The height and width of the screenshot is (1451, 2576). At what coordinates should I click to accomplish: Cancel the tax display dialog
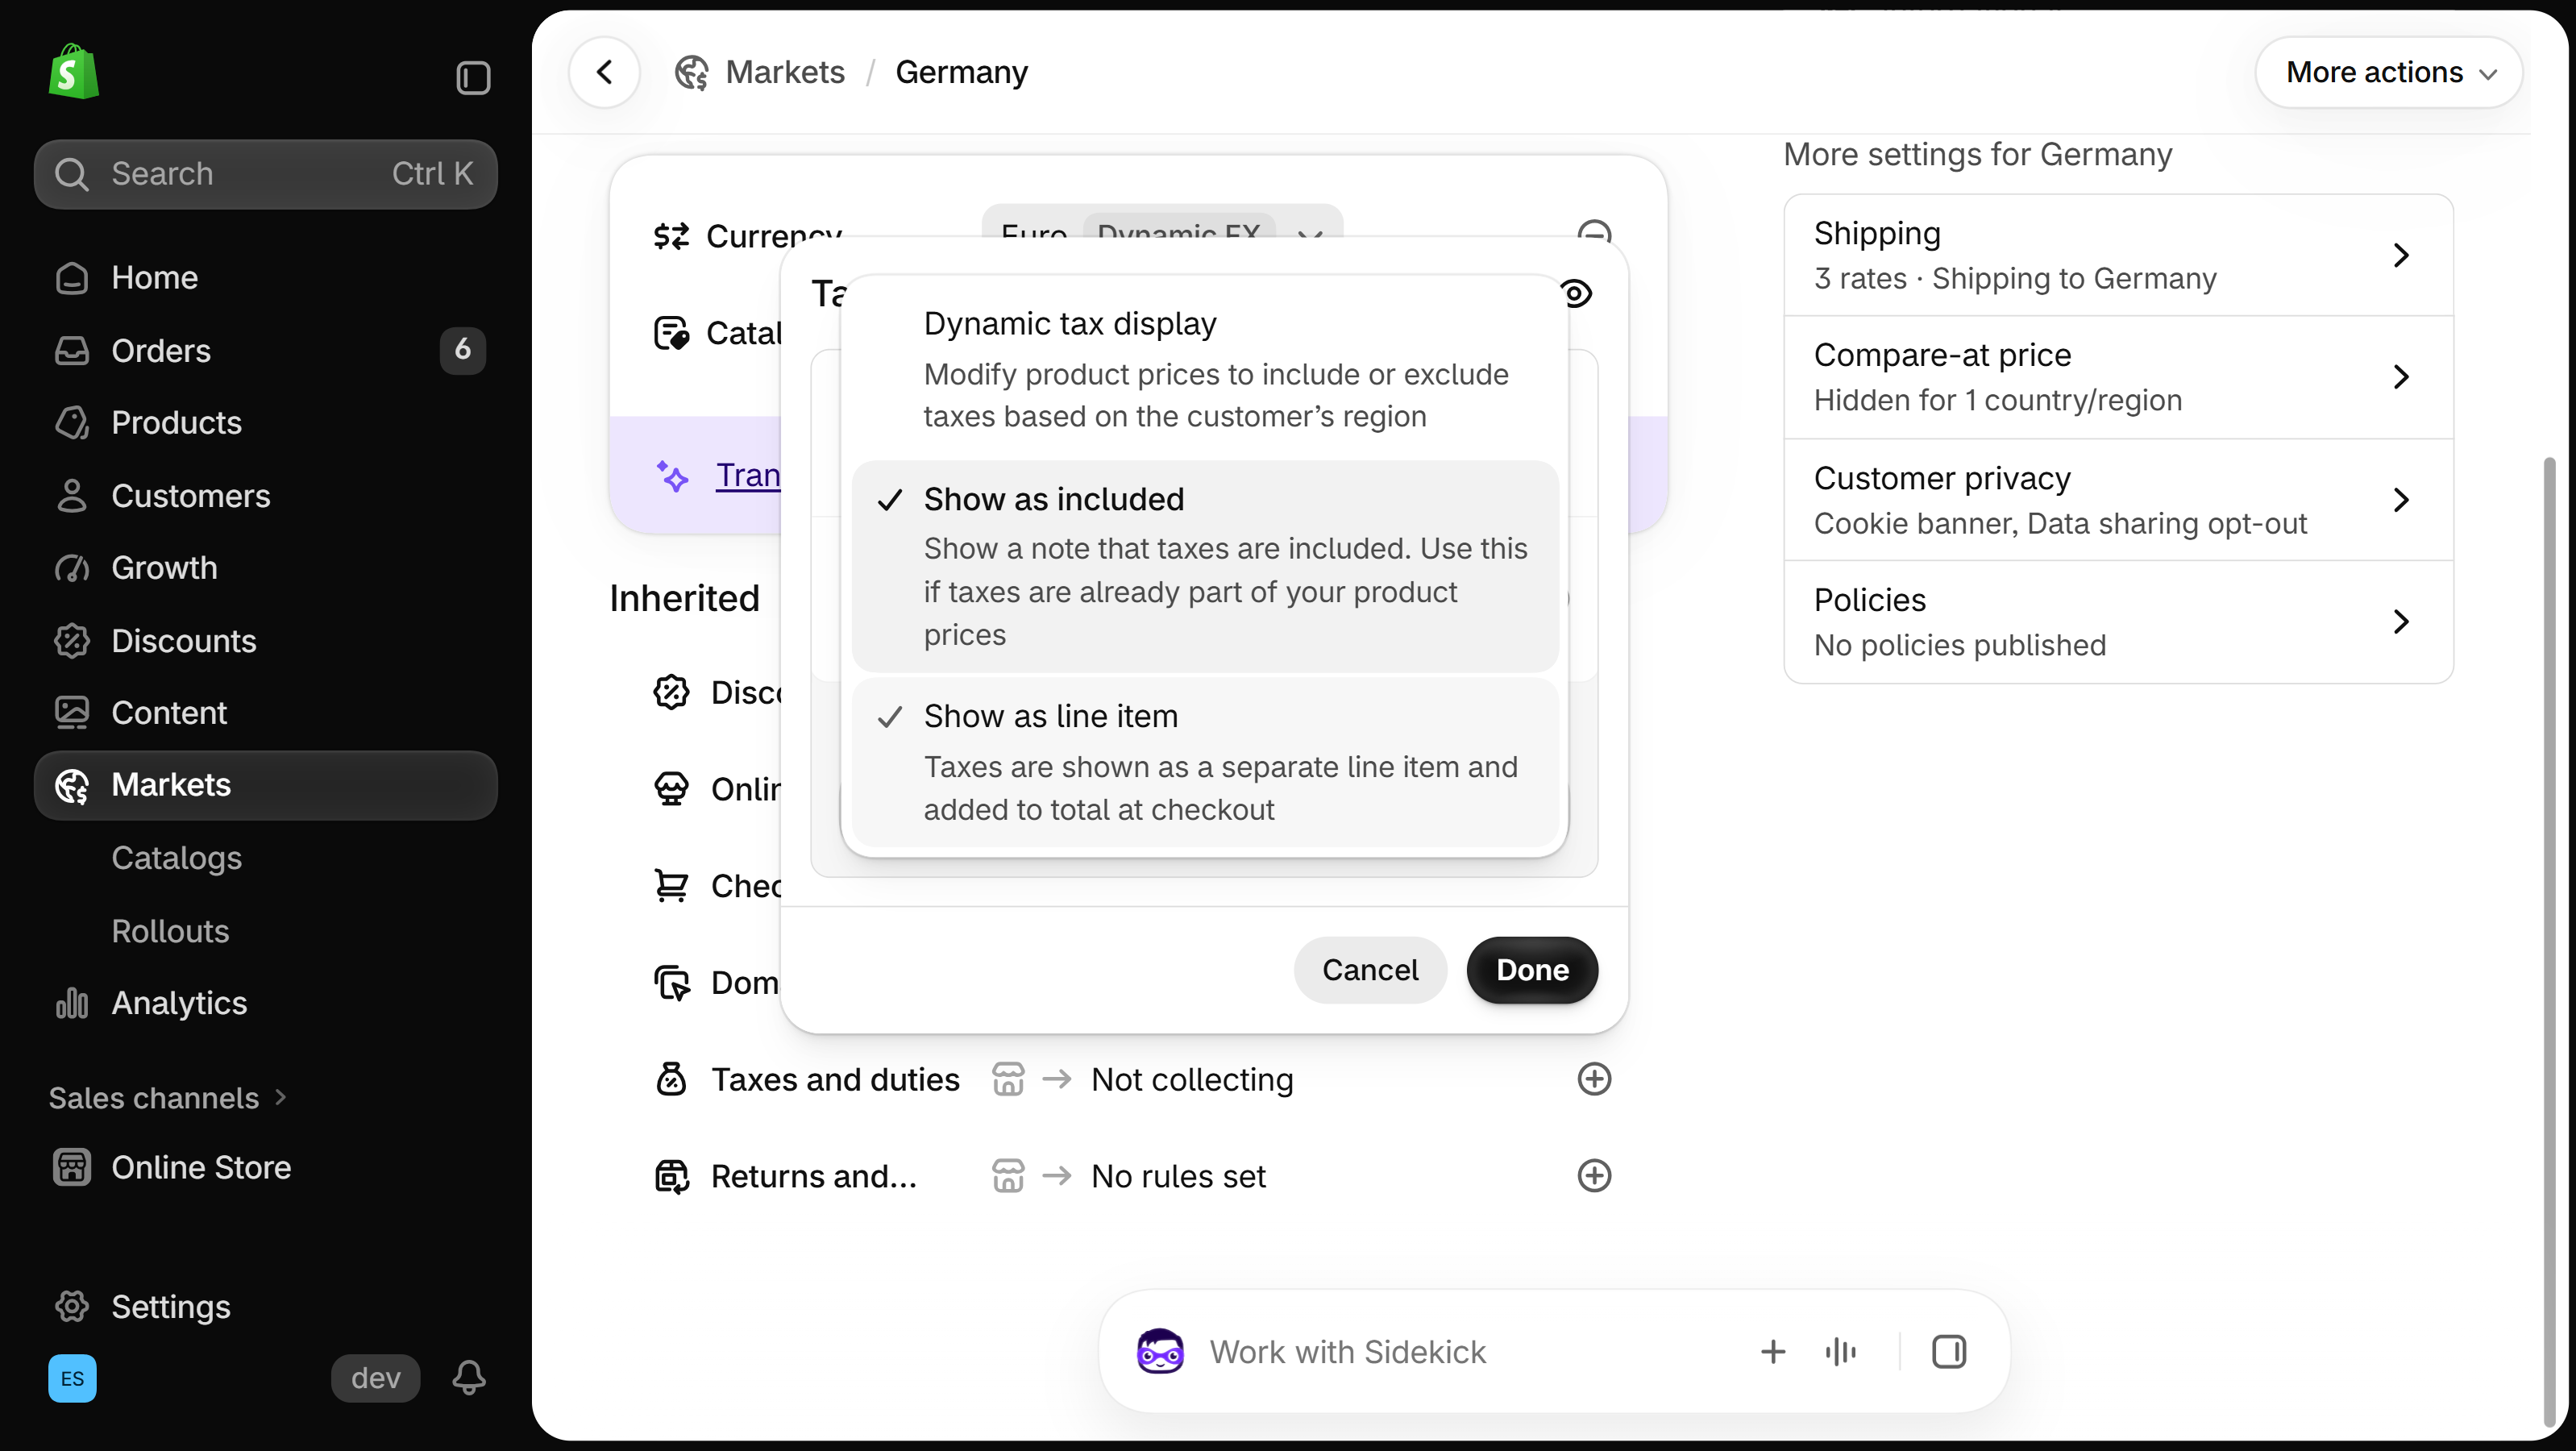[x=1370, y=970]
